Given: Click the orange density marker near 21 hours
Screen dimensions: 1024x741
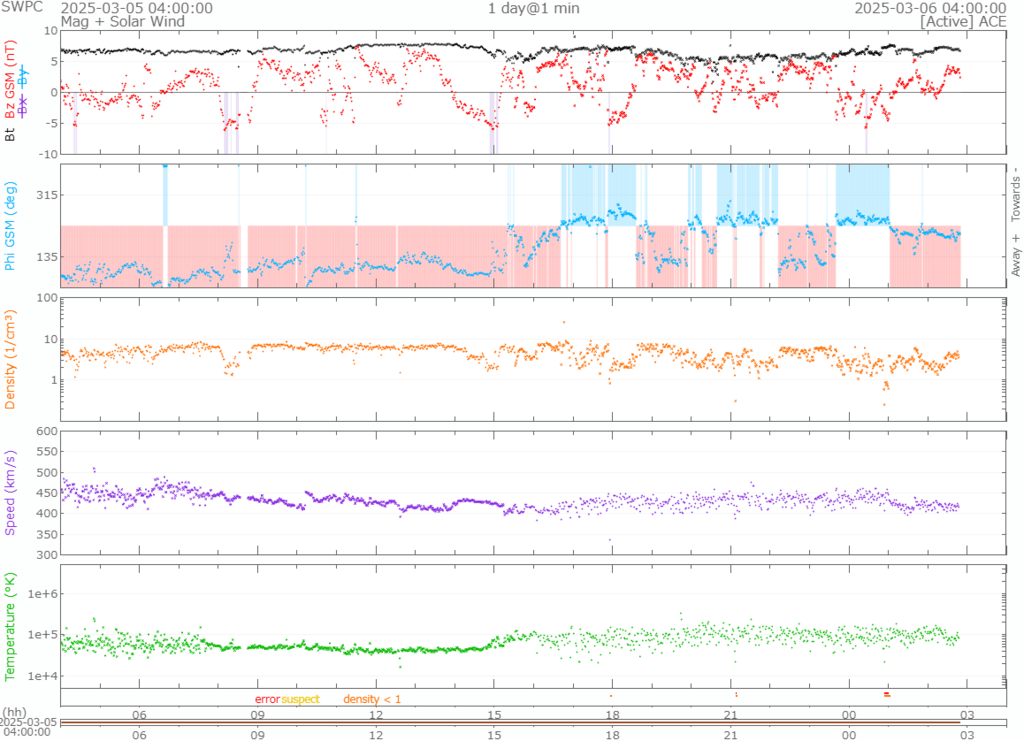Looking at the screenshot, I should coord(736,693).
